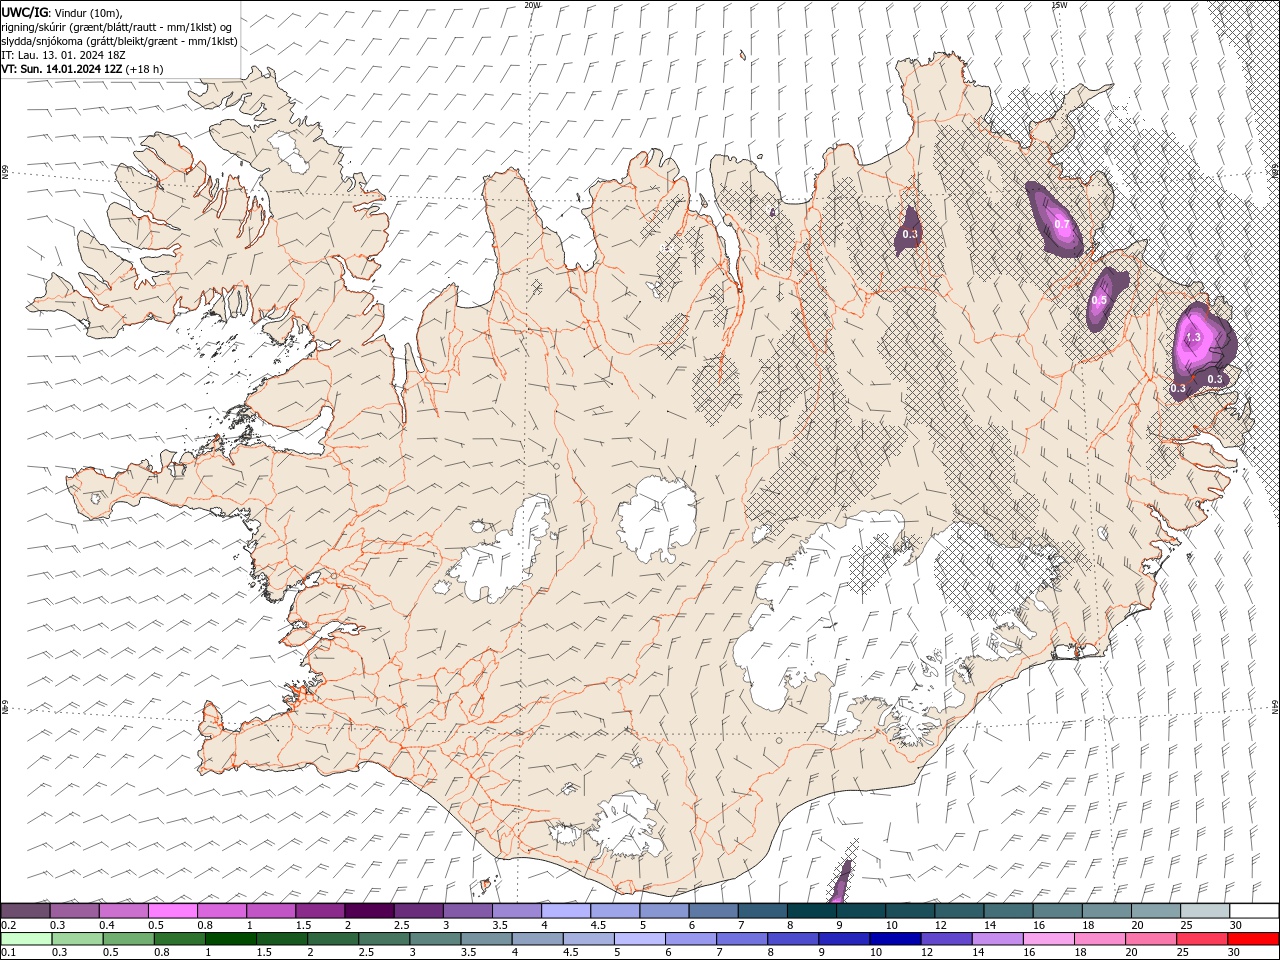Pick the white snow legend swatch starting at 30

(1254, 910)
